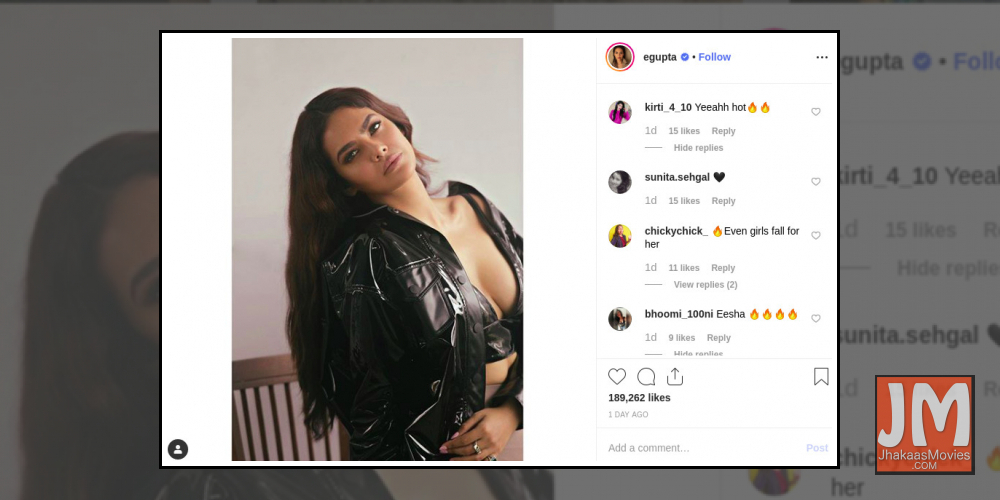The image size is (1000, 500).
Task: Collapse replies under bhoomi_100ni's comment
Action: point(698,353)
